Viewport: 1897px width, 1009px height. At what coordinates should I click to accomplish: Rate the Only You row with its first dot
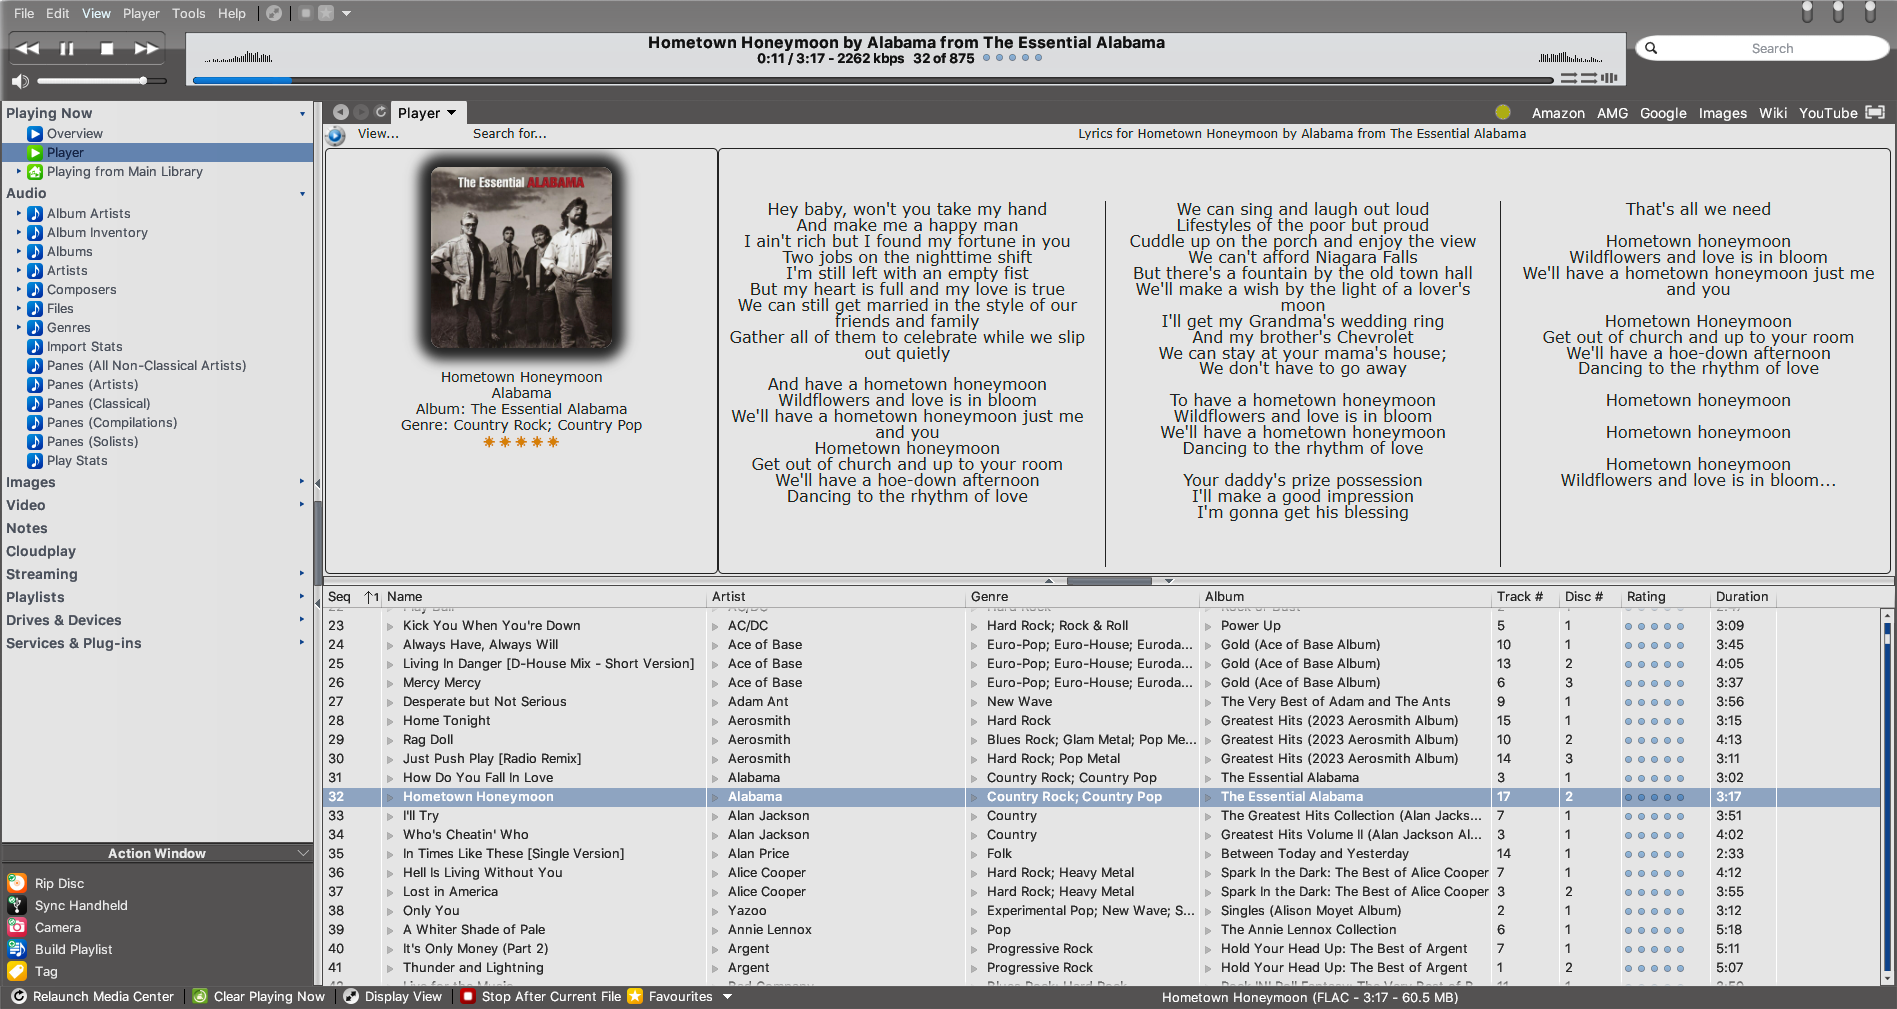point(1628,912)
